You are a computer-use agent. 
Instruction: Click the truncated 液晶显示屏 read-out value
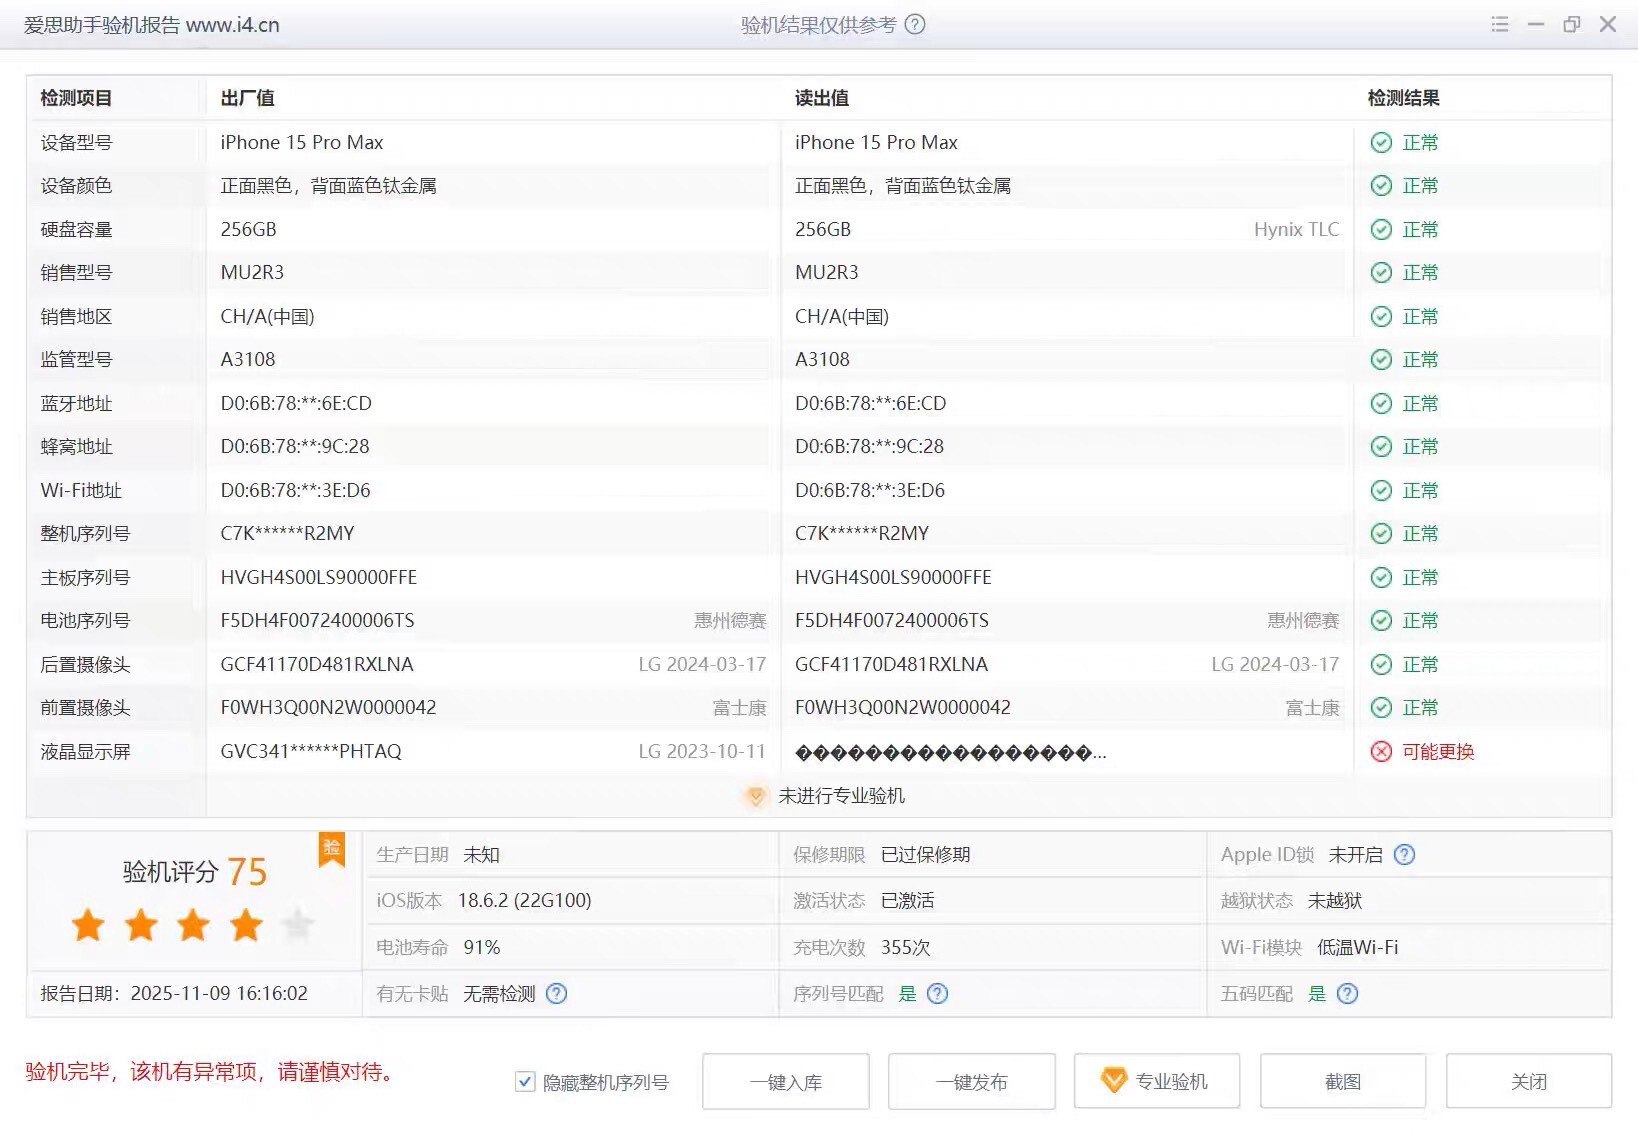949,752
